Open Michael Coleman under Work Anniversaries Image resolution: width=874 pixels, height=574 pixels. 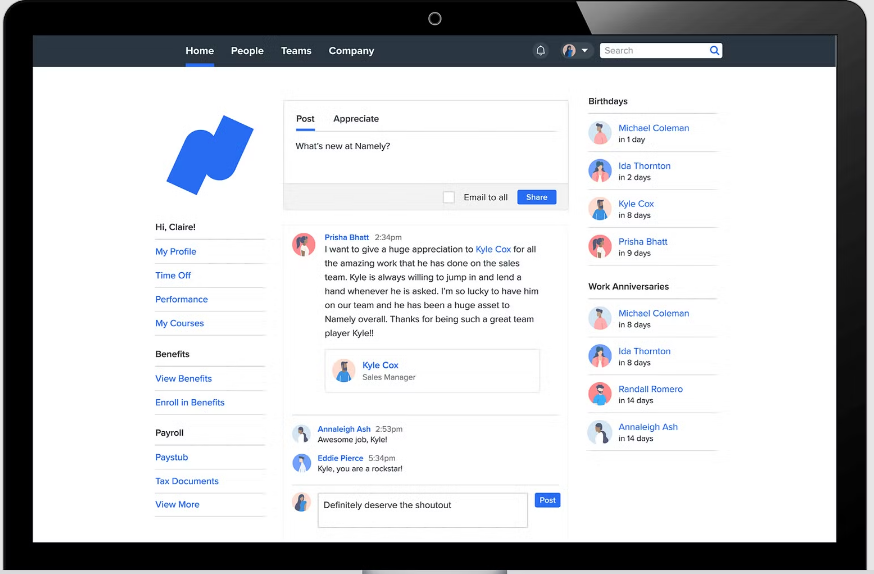coord(653,313)
